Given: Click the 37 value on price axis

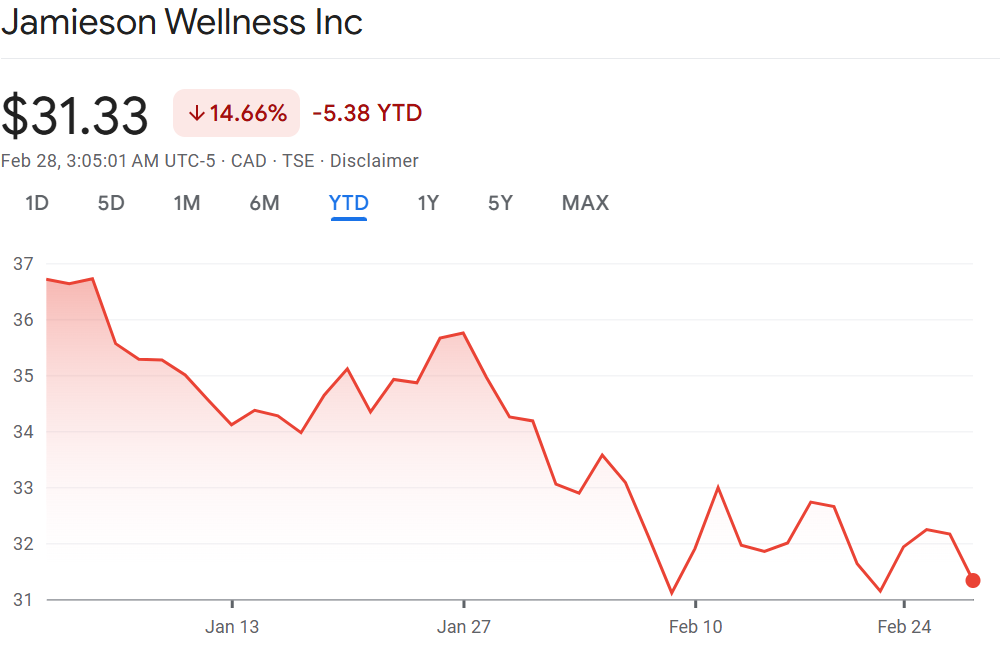Looking at the screenshot, I should point(23,264).
